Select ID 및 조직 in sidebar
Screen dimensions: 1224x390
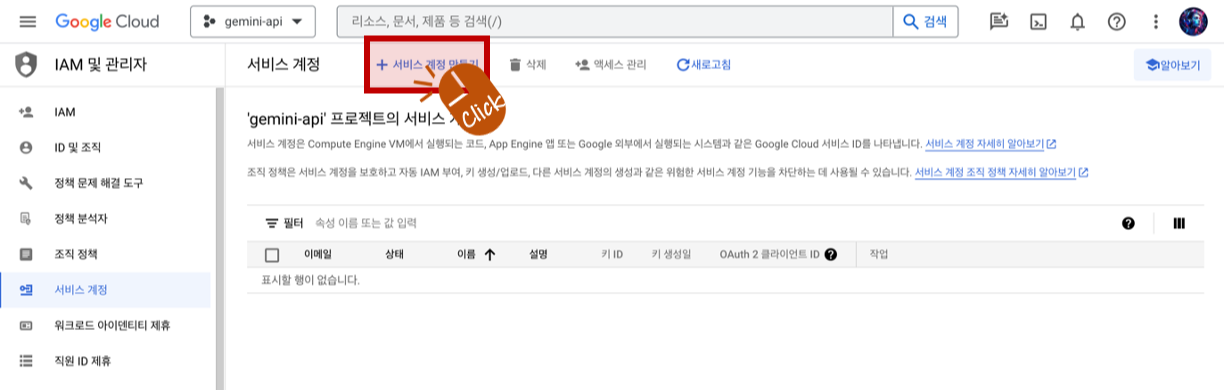[105, 147]
